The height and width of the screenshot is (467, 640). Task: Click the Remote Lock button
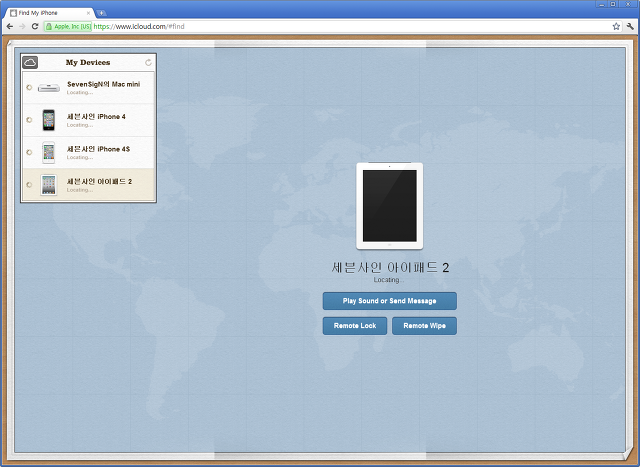click(x=355, y=326)
